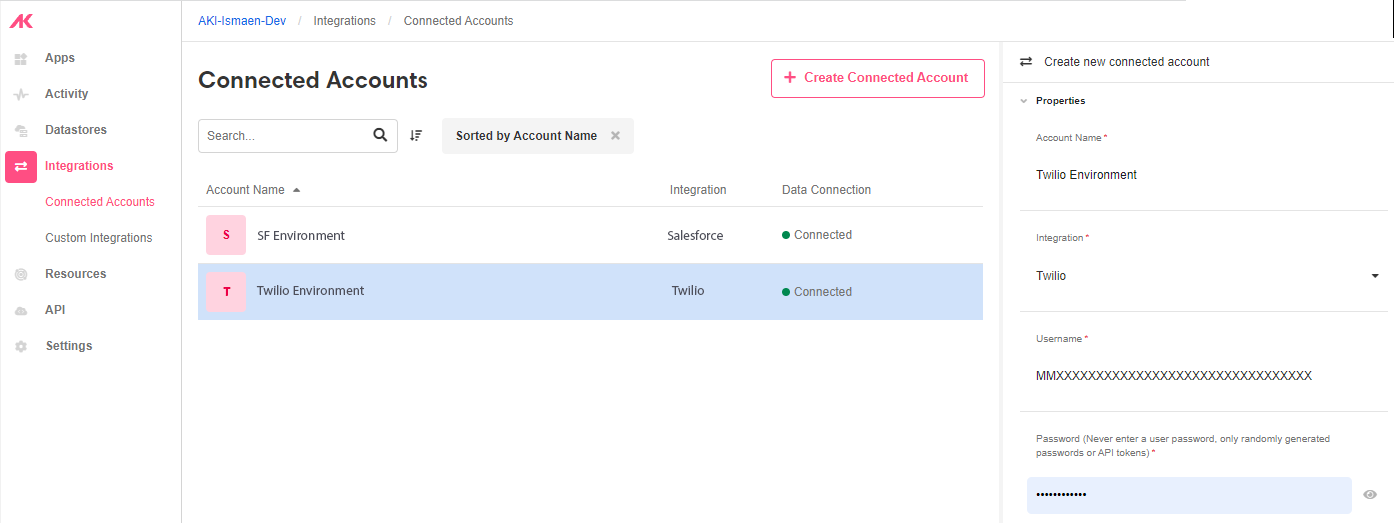Click the Connected Accounts page heading

(313, 80)
